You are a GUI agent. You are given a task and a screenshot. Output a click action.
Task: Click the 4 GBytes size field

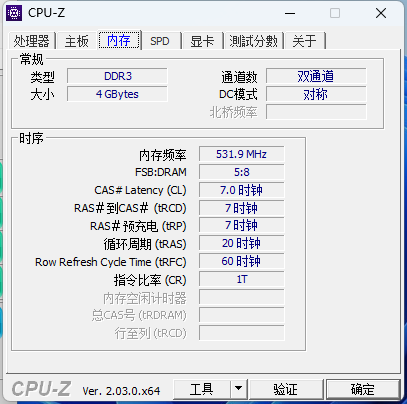coord(117,94)
